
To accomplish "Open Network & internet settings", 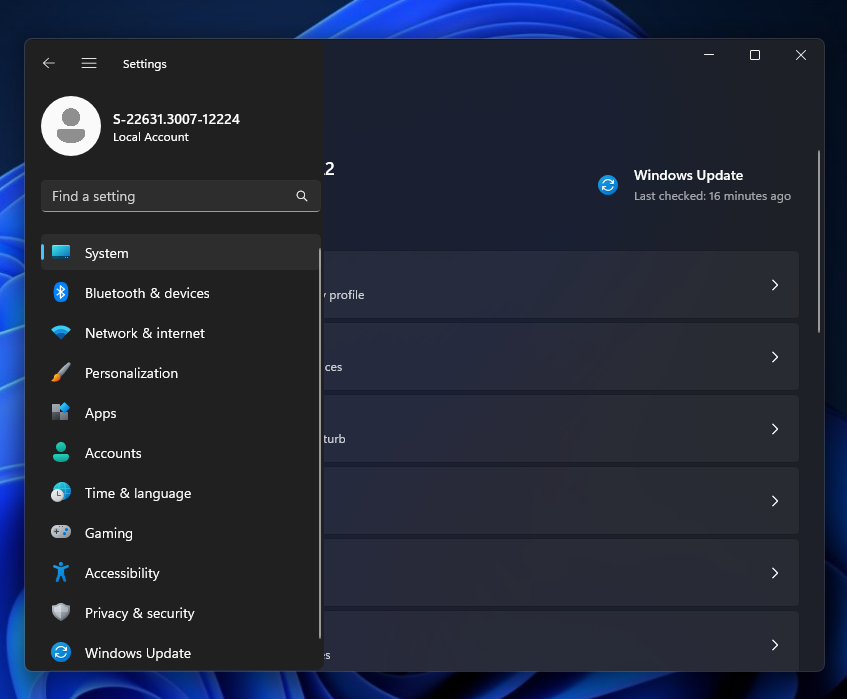I will point(181,333).
